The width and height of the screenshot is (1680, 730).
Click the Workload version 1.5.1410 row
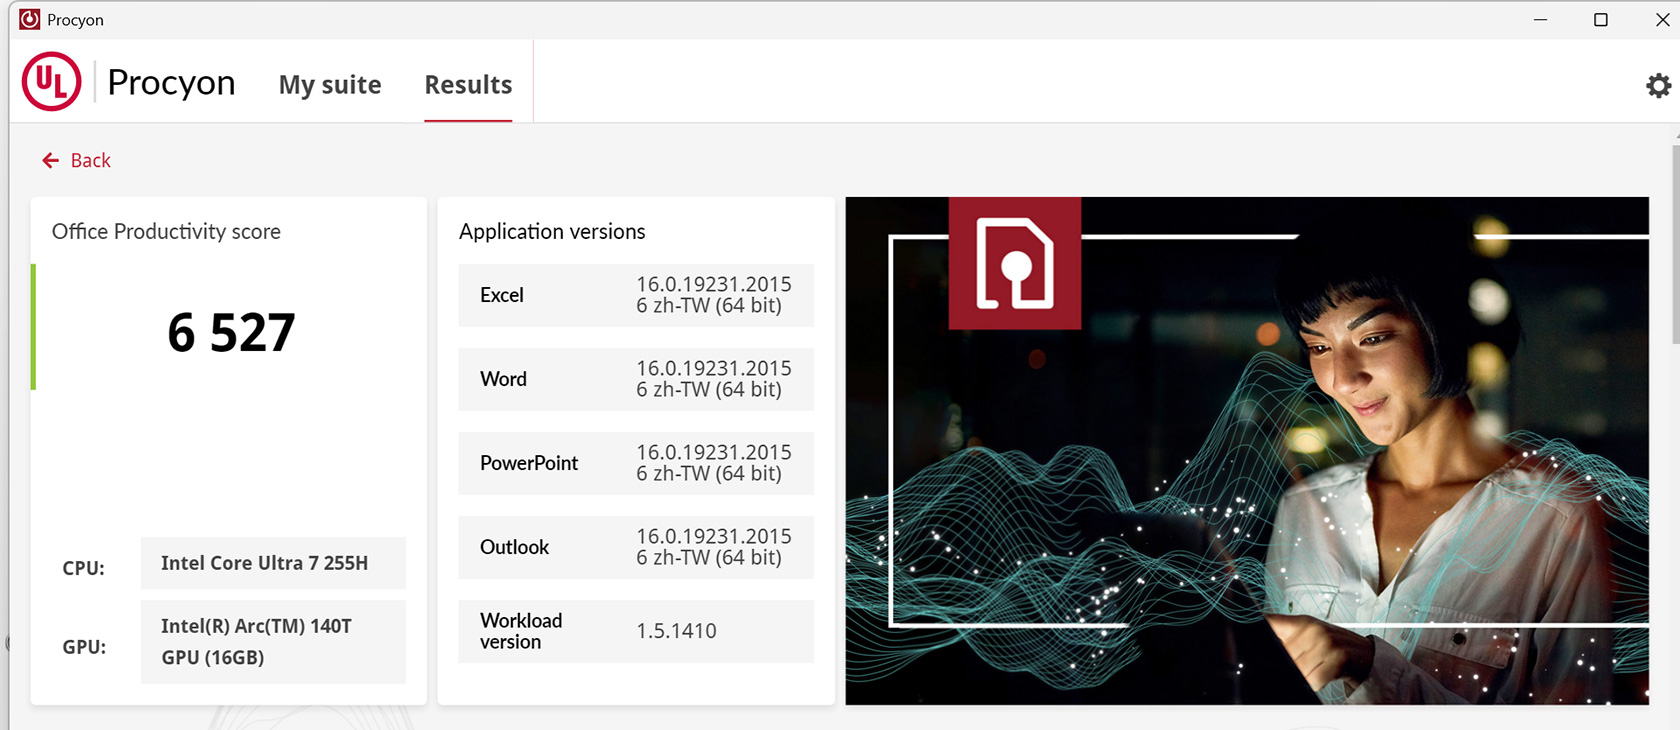coord(635,631)
